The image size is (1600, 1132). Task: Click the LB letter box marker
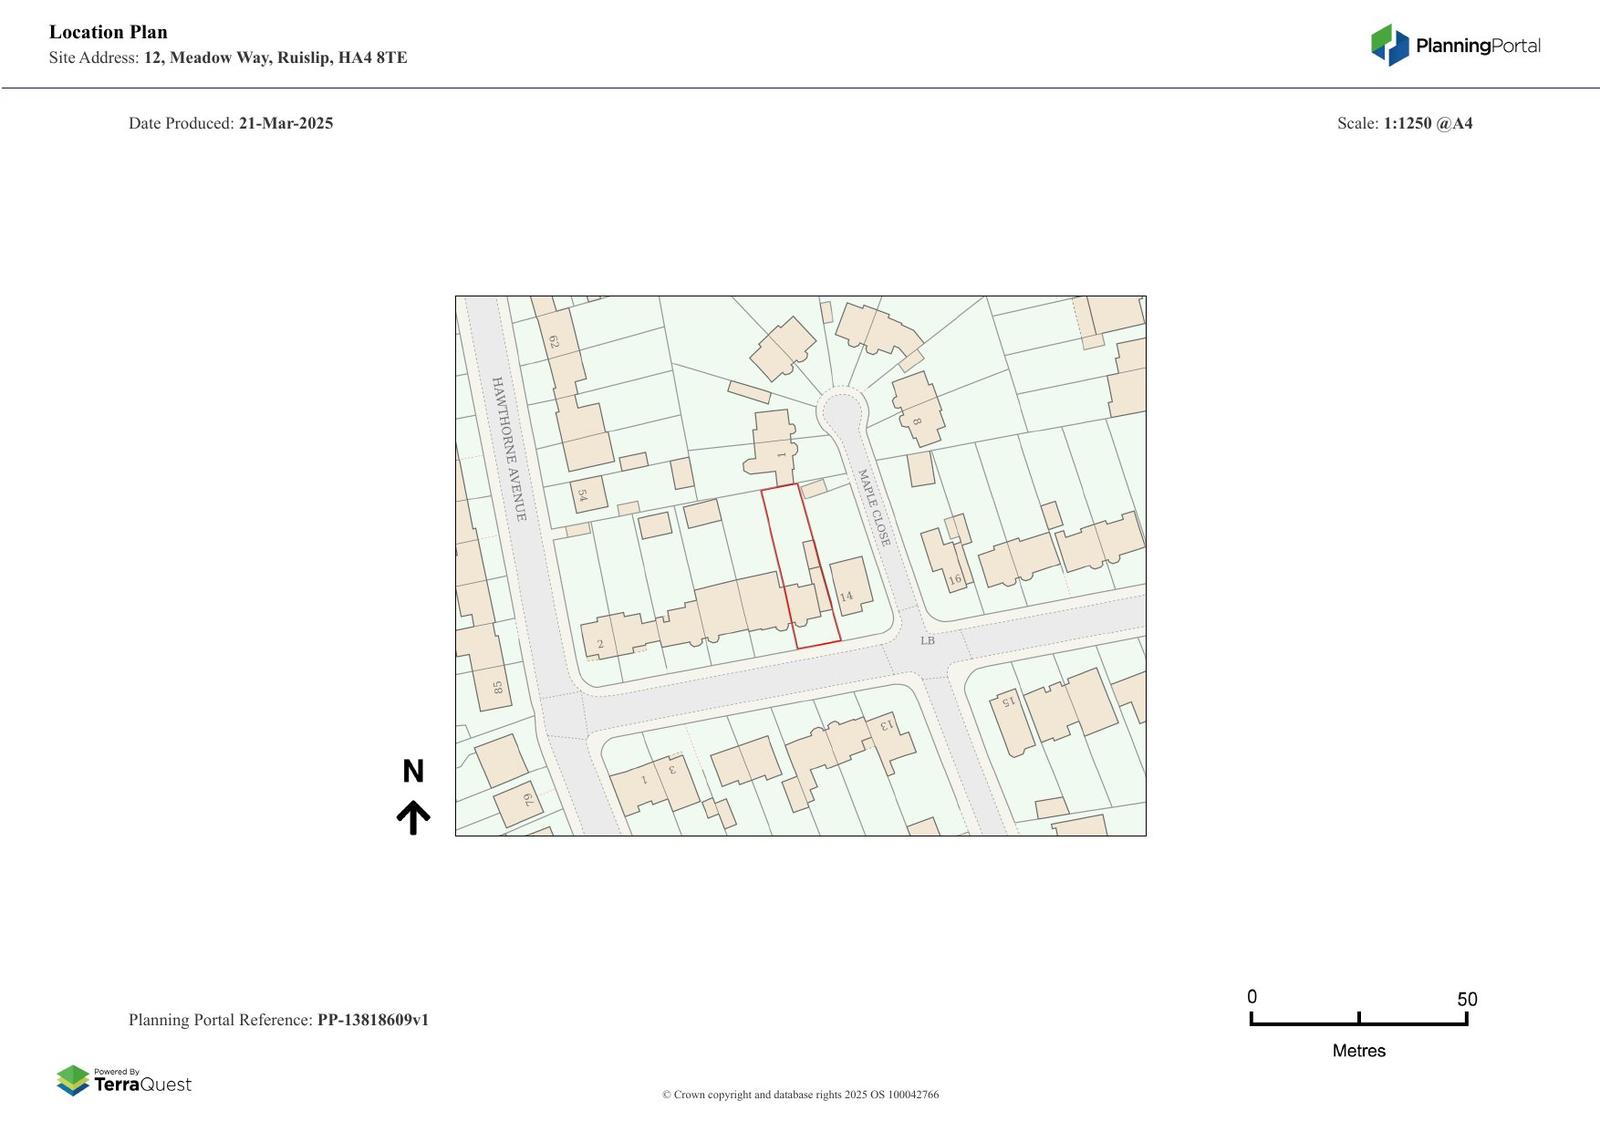[927, 640]
